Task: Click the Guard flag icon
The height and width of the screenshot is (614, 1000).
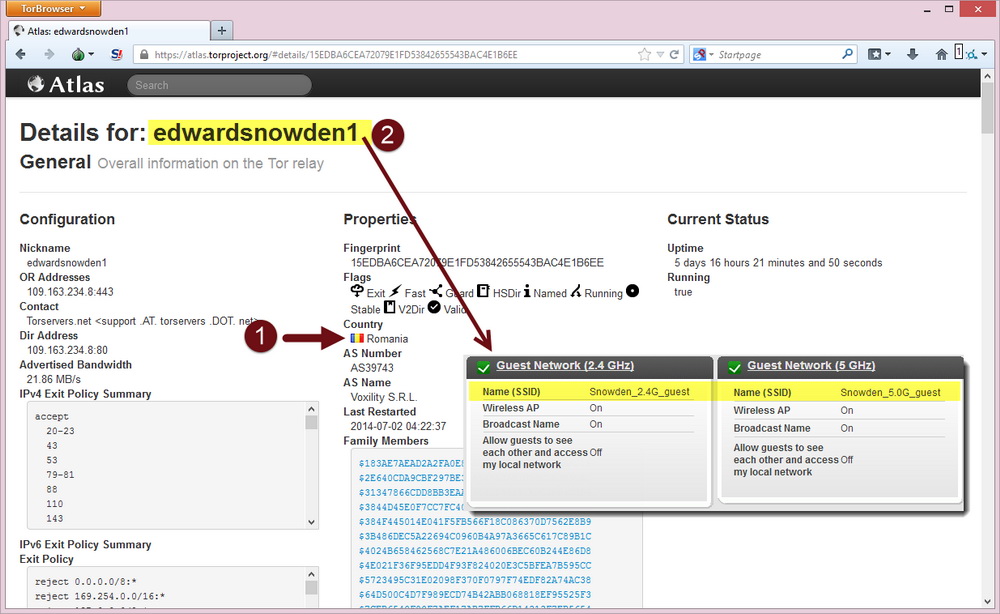Action: point(436,291)
